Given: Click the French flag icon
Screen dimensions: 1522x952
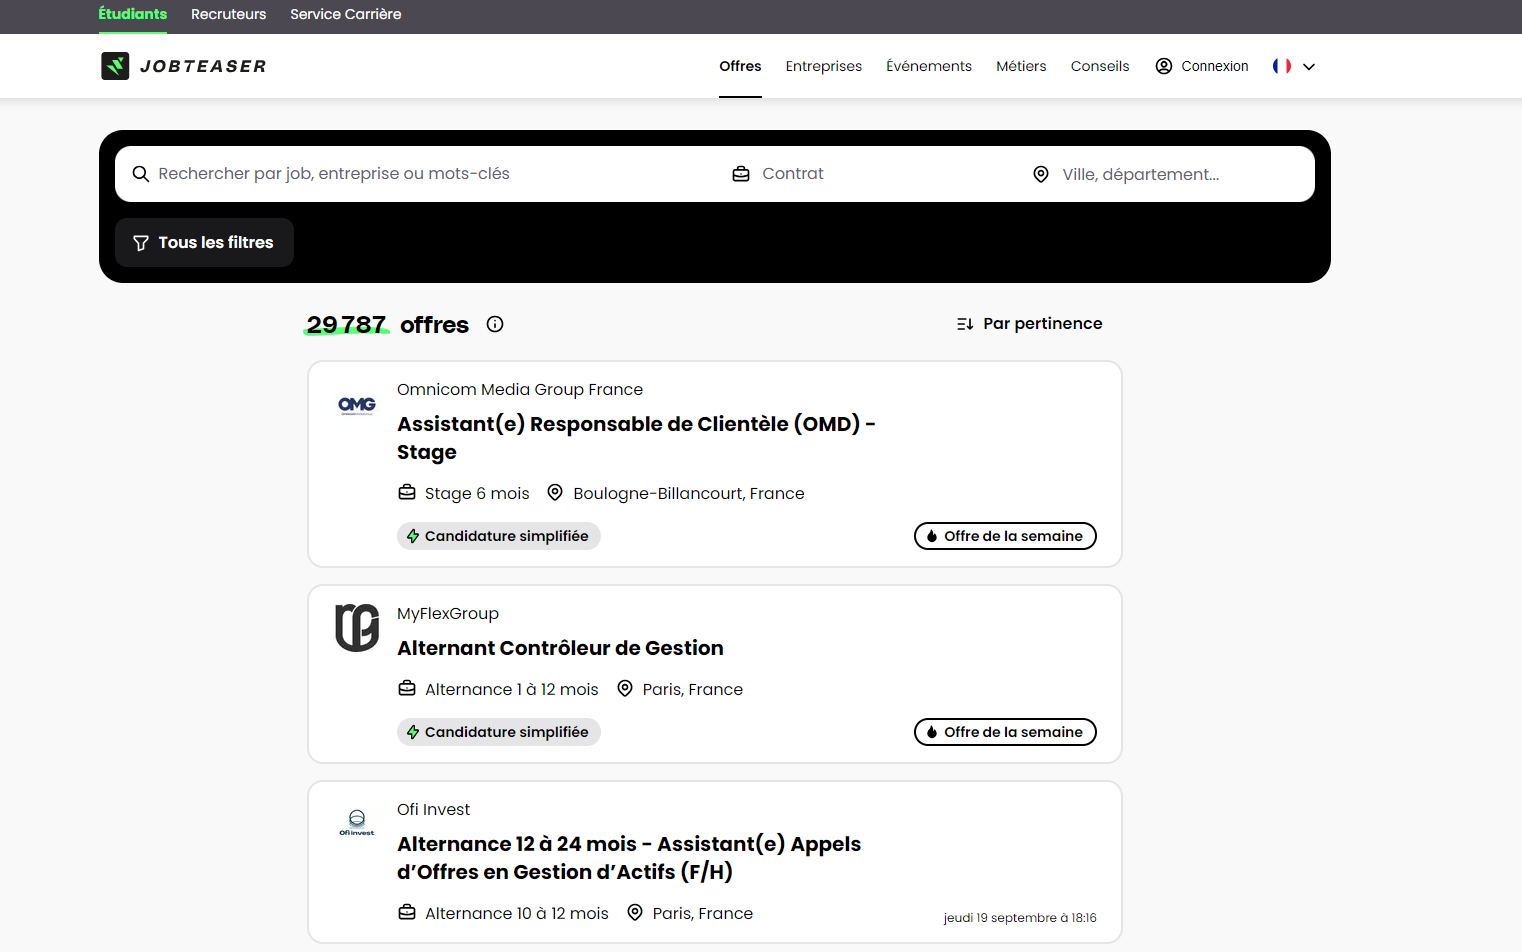Looking at the screenshot, I should click(x=1282, y=66).
